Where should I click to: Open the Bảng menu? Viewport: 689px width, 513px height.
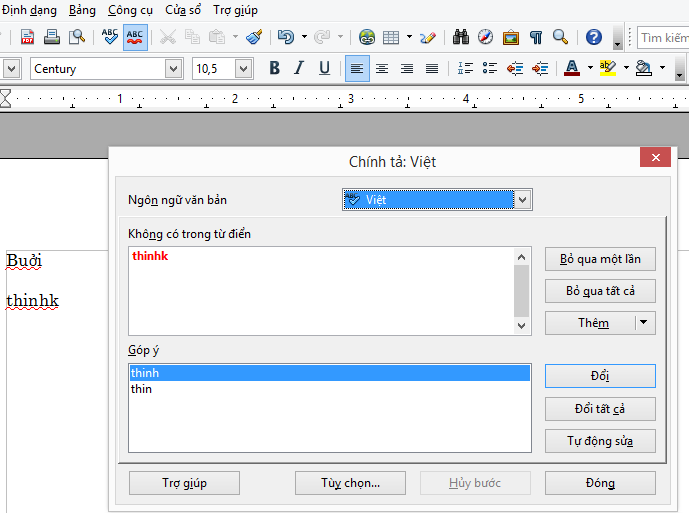tap(82, 10)
